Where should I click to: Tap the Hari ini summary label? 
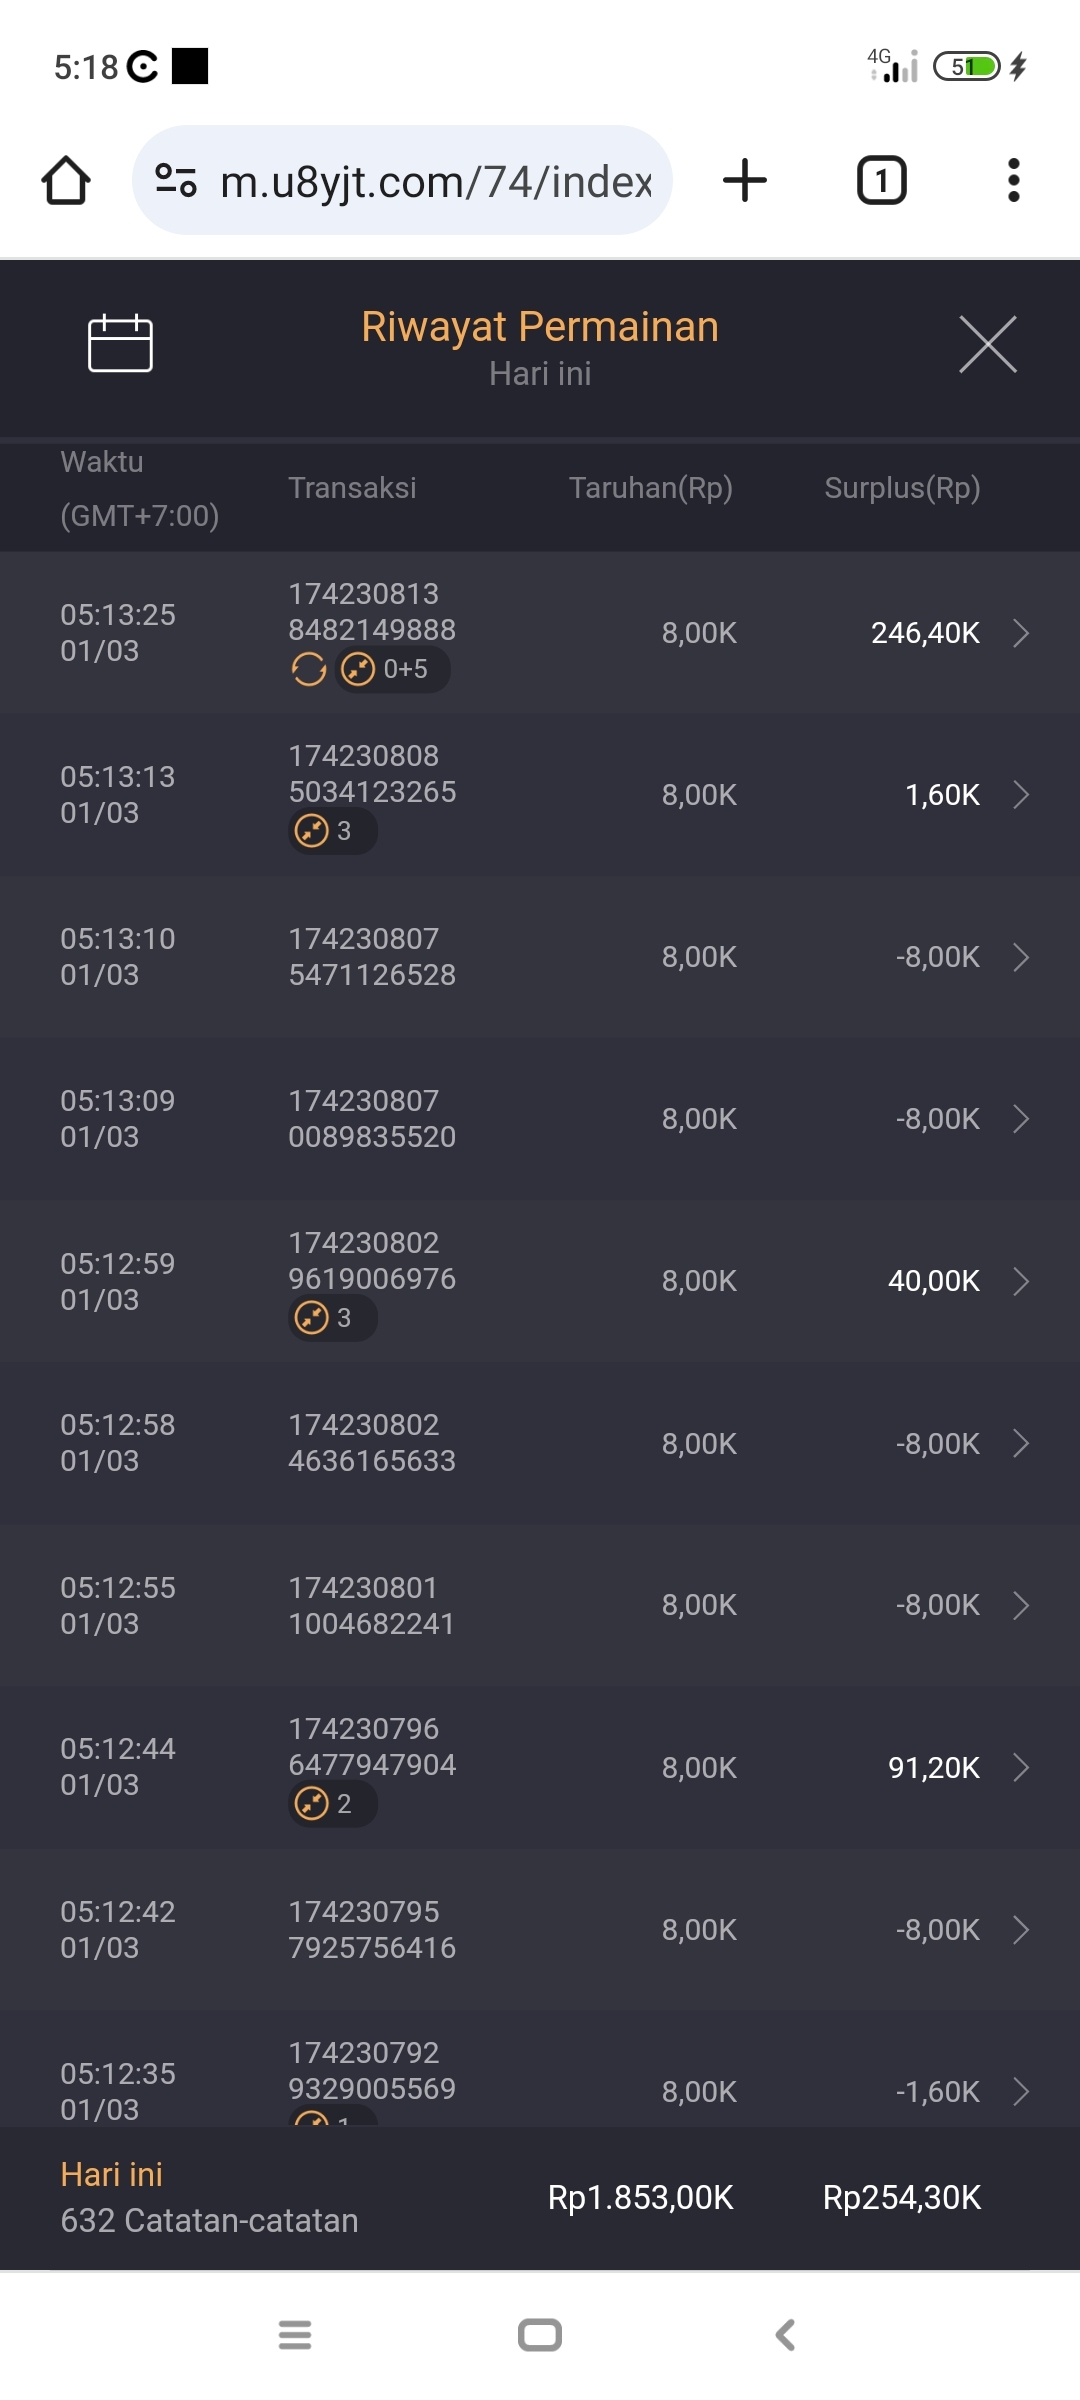point(112,2174)
